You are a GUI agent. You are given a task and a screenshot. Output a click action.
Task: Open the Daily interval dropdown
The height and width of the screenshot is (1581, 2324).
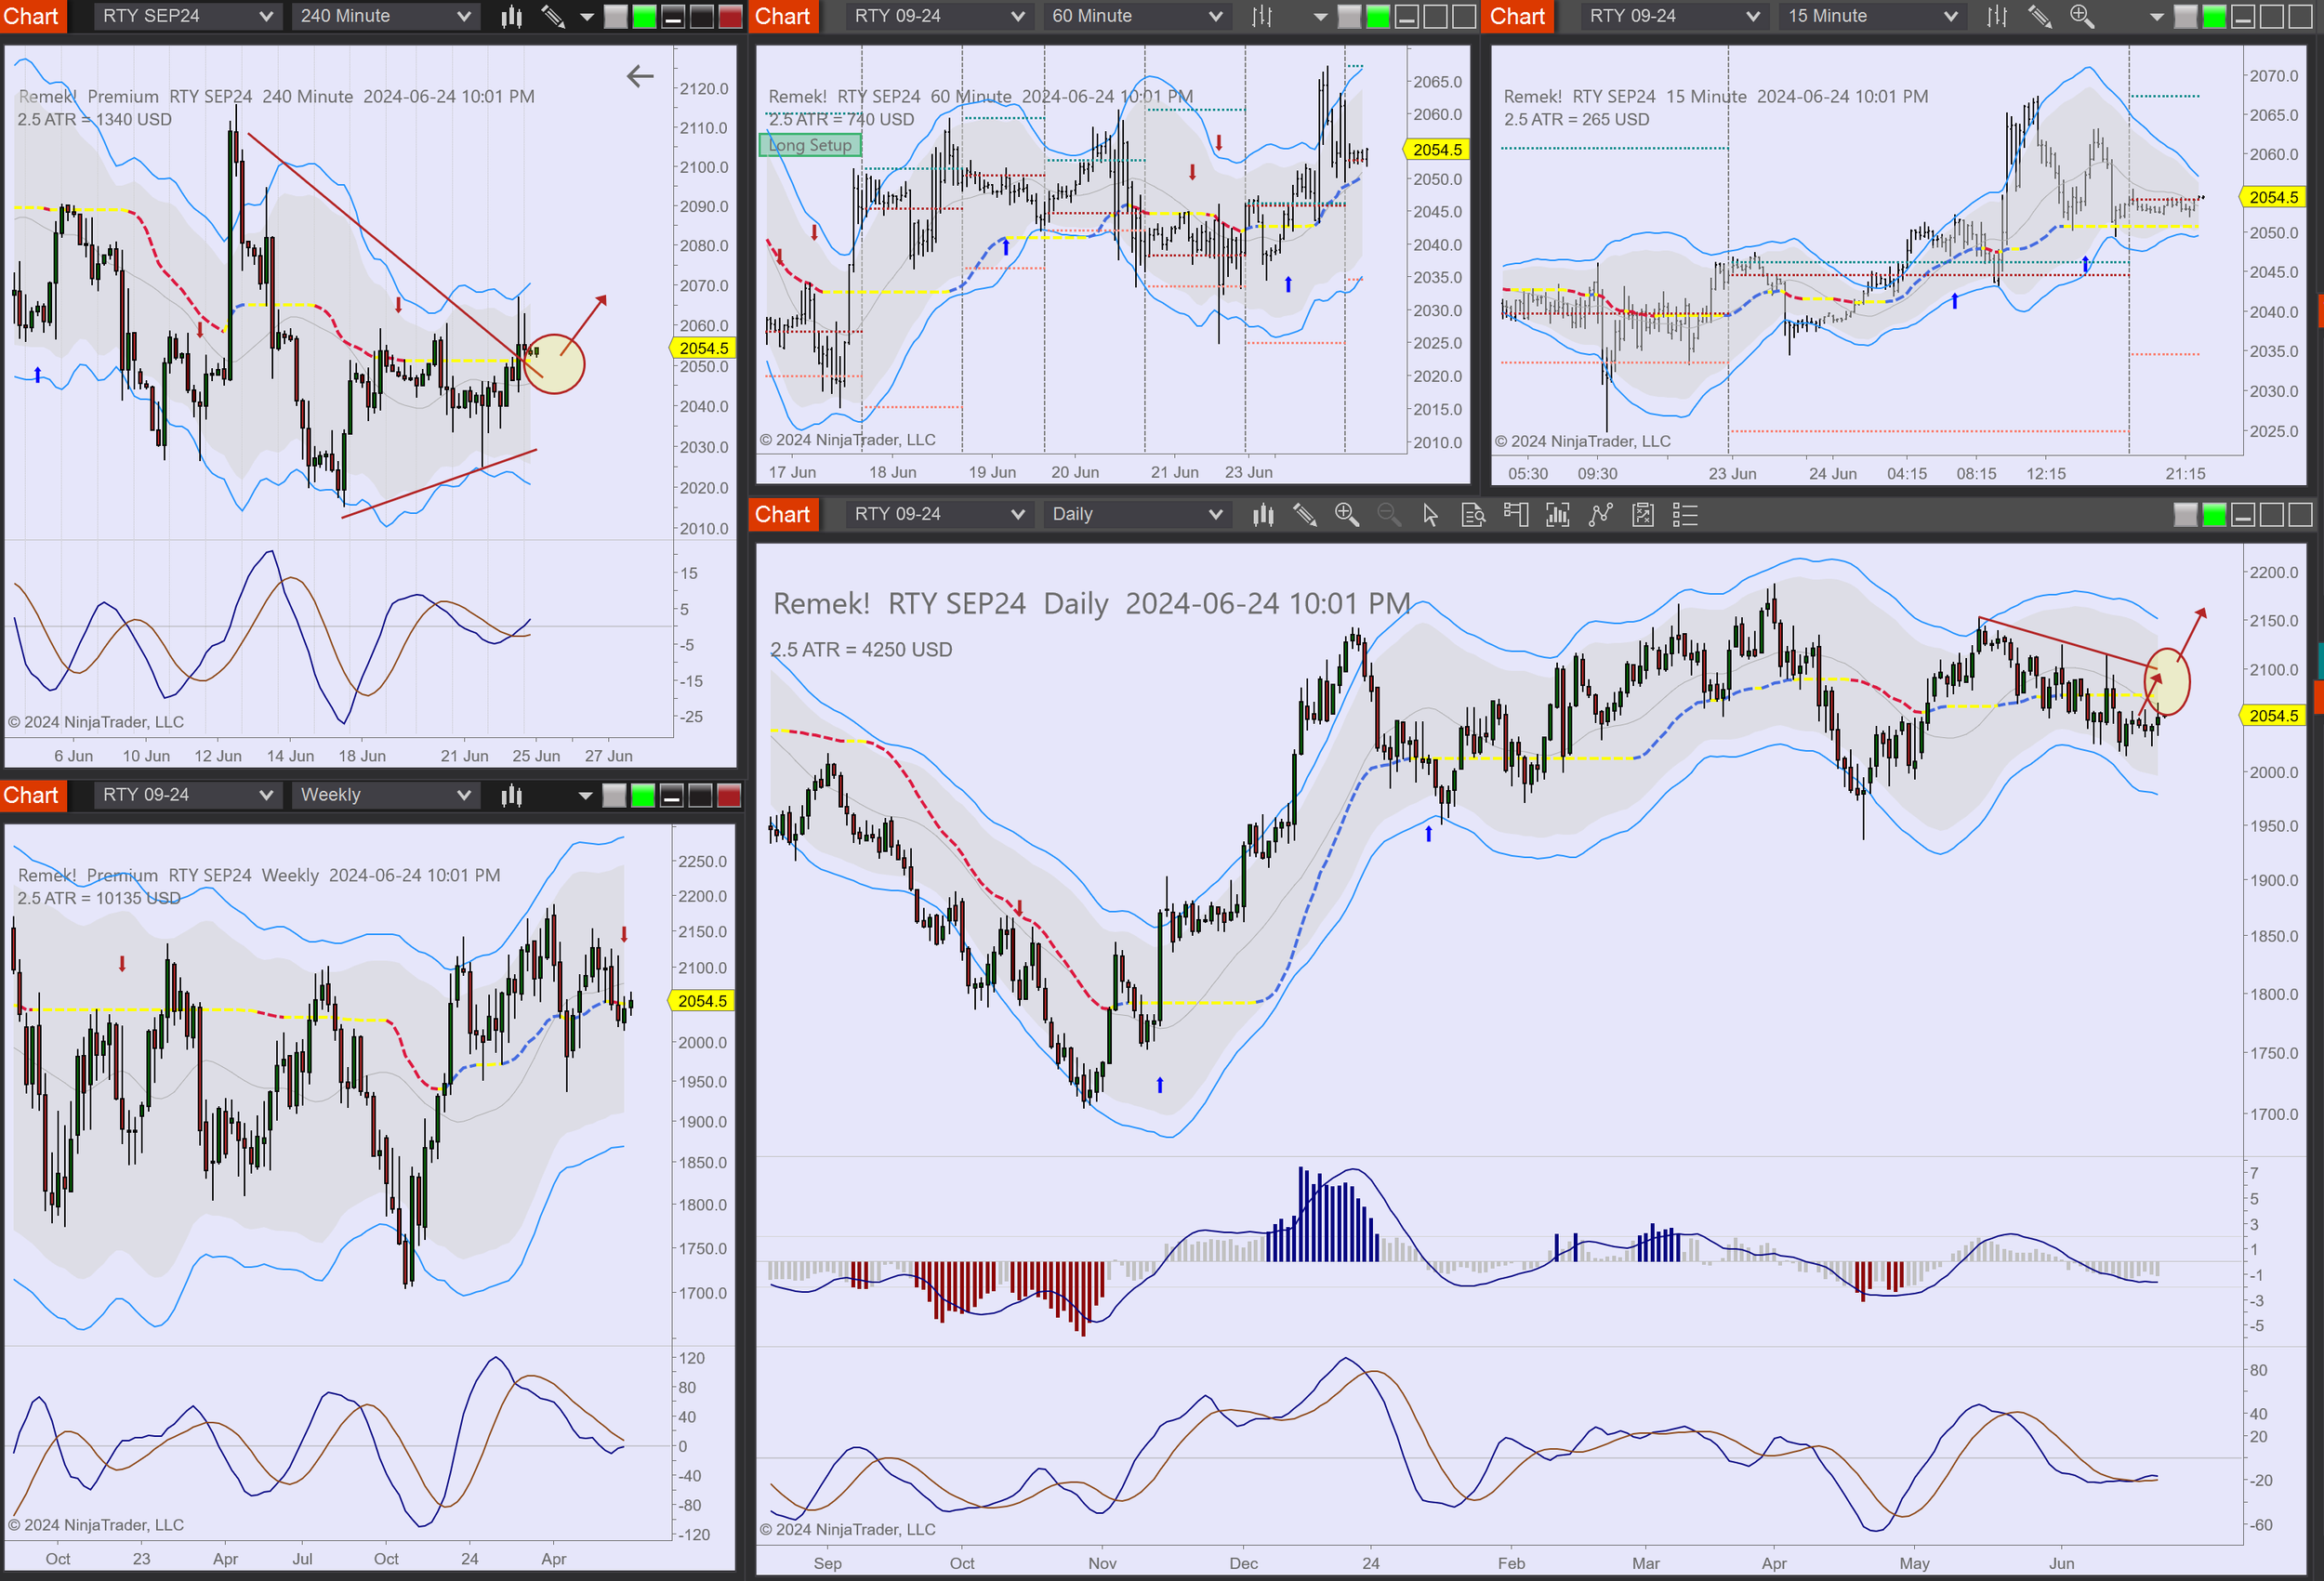tap(1136, 514)
